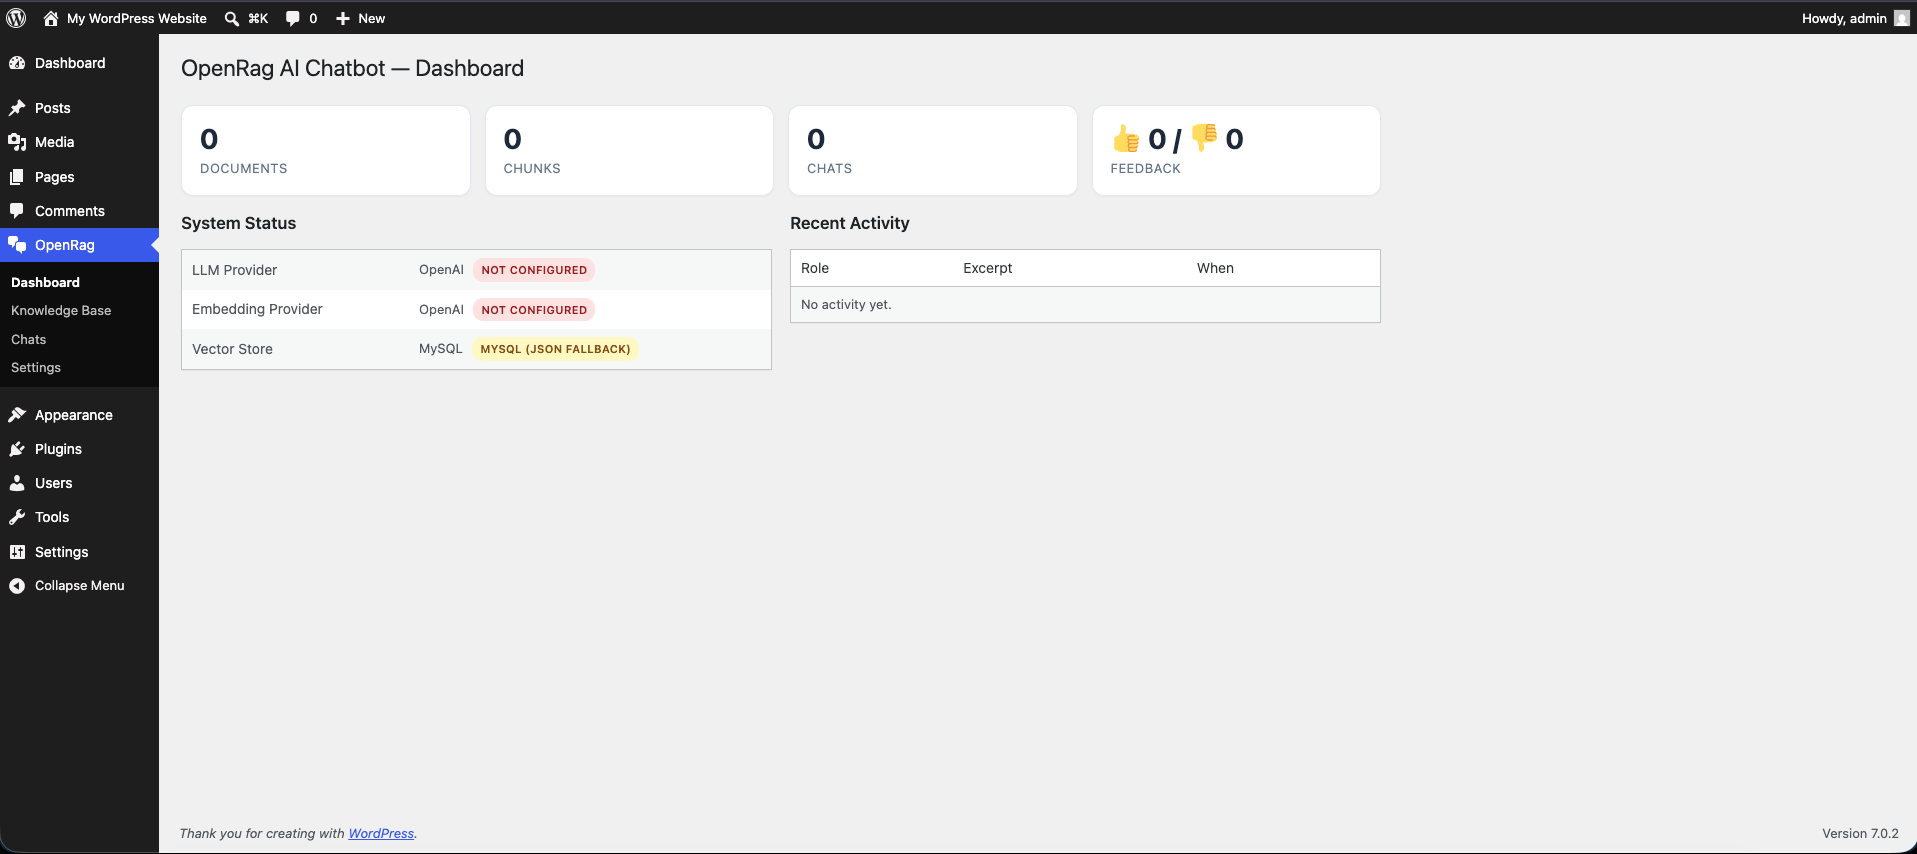Open the Appearance menu label
The image size is (1917, 854).
coord(74,415)
